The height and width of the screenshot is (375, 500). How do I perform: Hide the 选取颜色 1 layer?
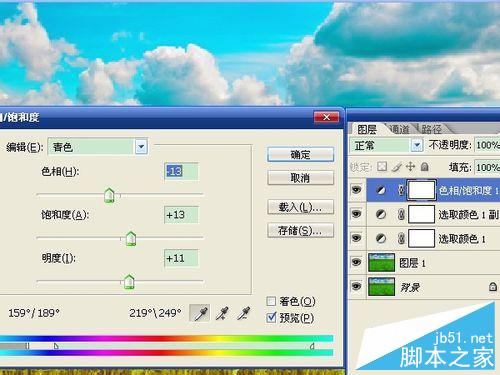click(356, 238)
